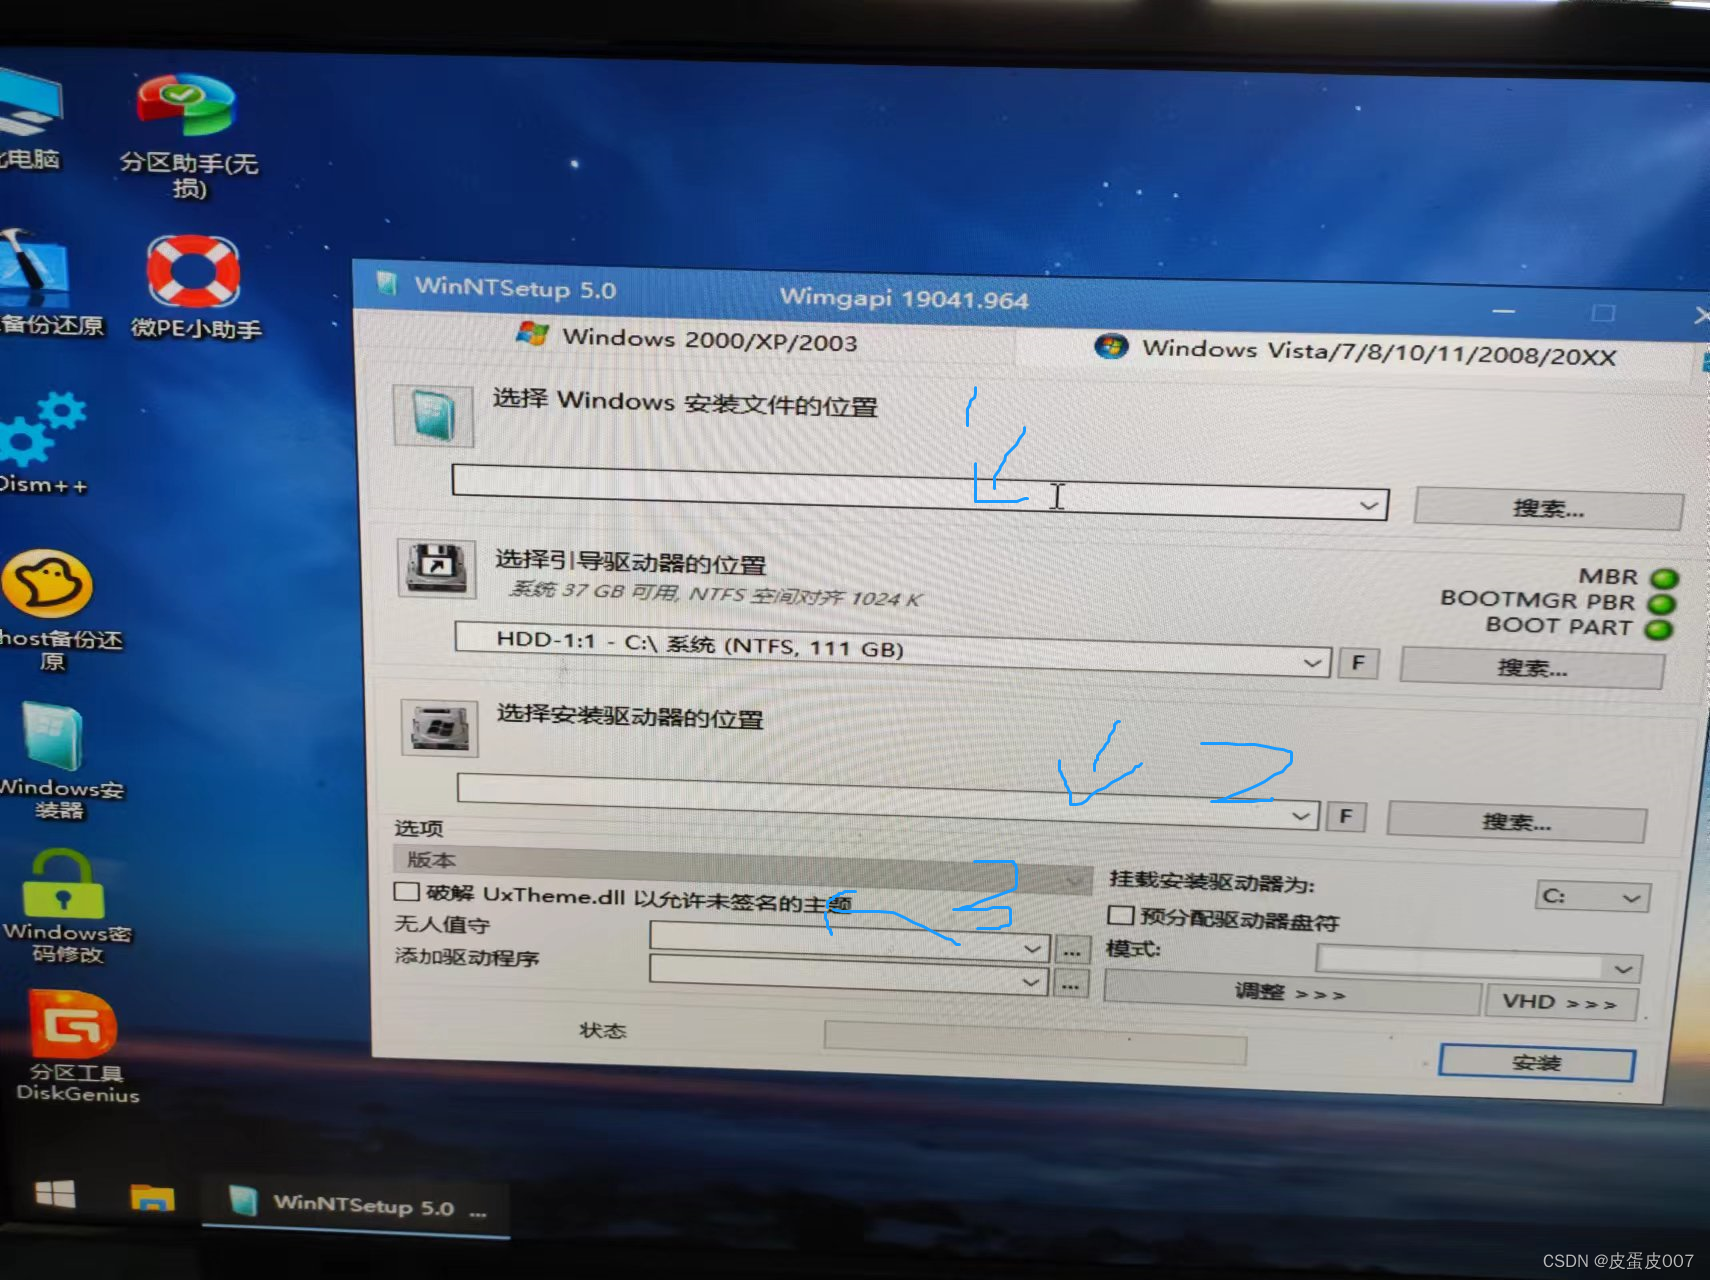This screenshot has width=1710, height=1280.
Task: Toggle 破解 UxTheme.dll checkbox
Action: point(407,890)
